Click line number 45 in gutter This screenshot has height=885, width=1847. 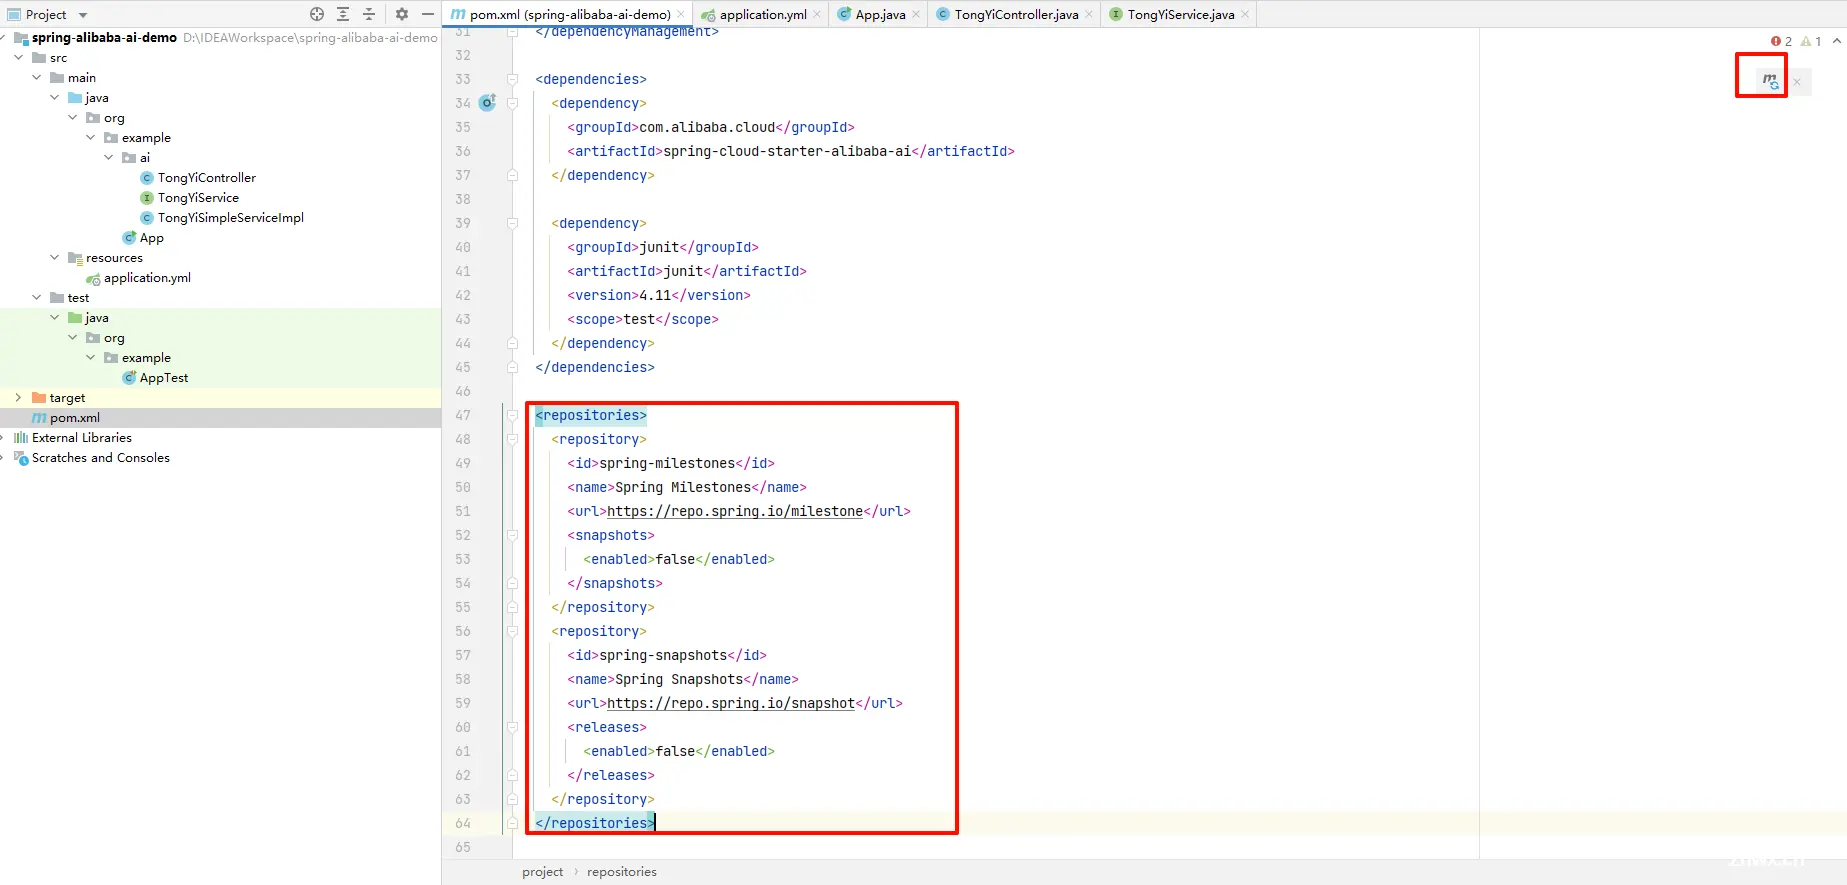coord(462,367)
